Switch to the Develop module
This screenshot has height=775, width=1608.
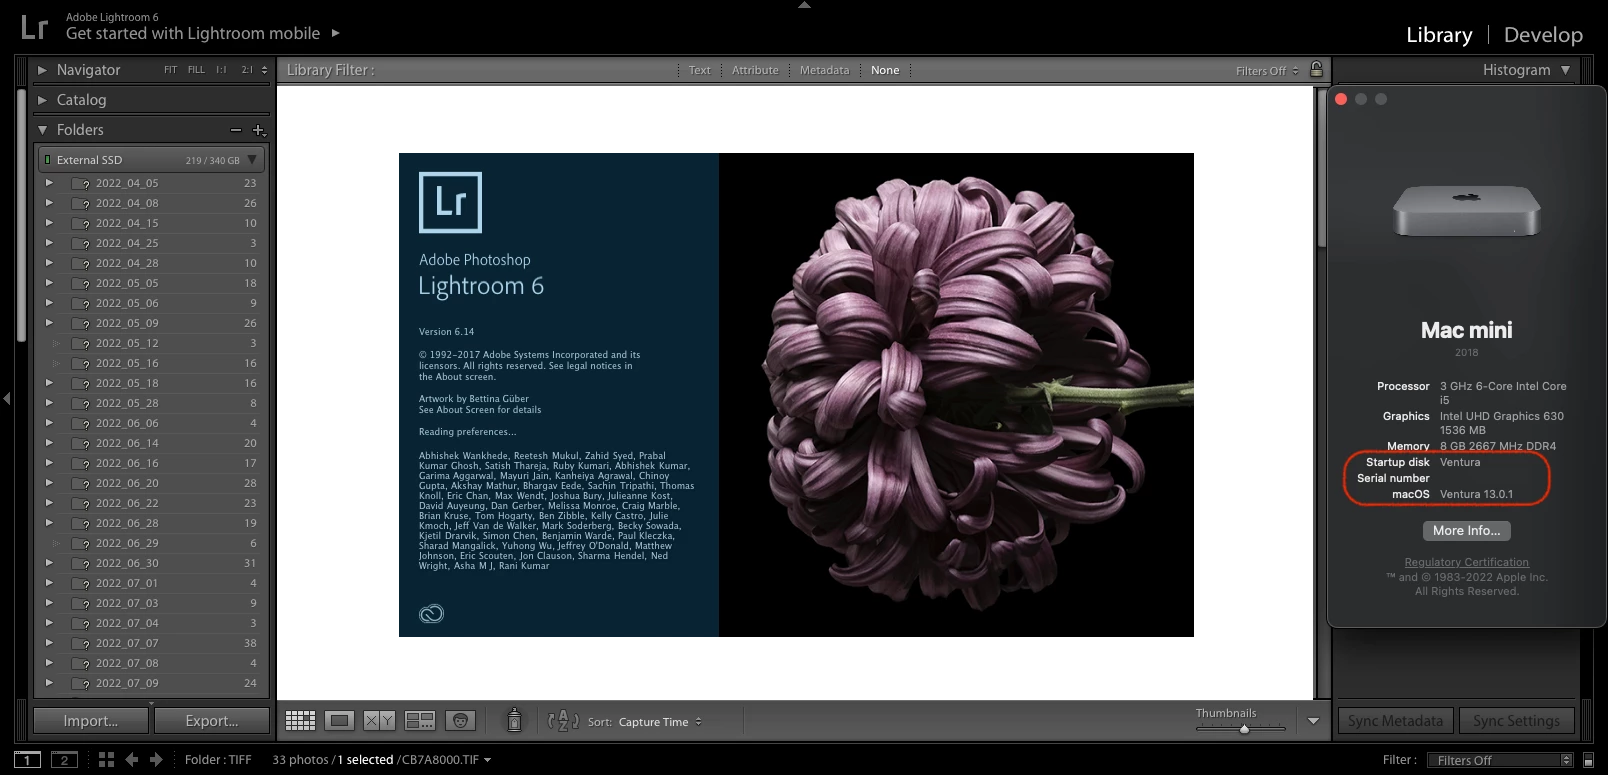[1543, 35]
